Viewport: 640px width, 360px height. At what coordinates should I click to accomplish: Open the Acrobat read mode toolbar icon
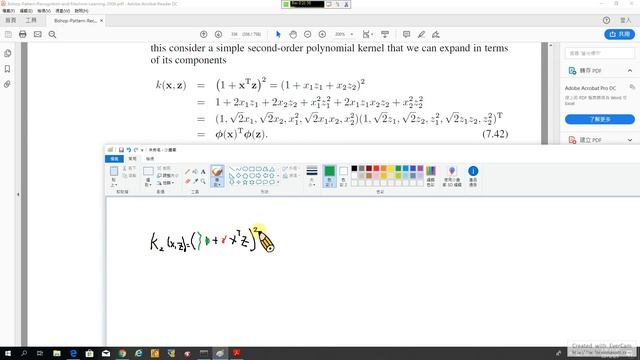coord(384,34)
